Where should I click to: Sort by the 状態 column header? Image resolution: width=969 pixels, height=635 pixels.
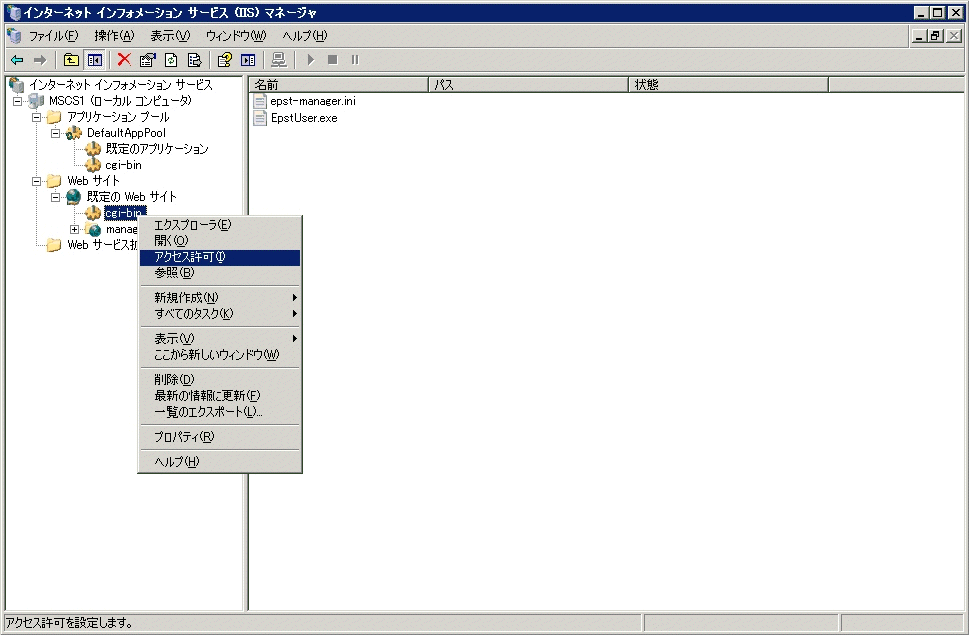click(x=729, y=85)
